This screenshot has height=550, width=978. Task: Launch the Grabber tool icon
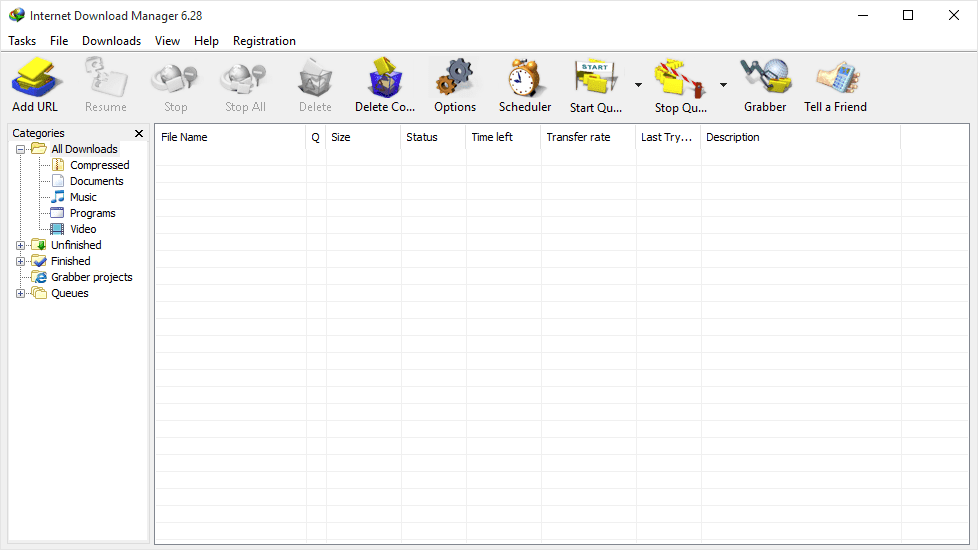[x=765, y=78]
